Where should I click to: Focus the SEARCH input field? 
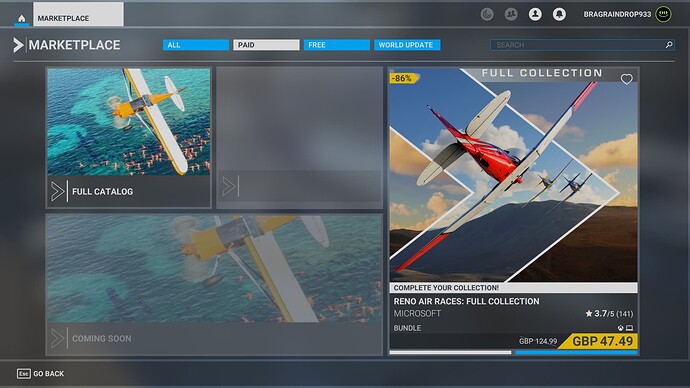(582, 44)
